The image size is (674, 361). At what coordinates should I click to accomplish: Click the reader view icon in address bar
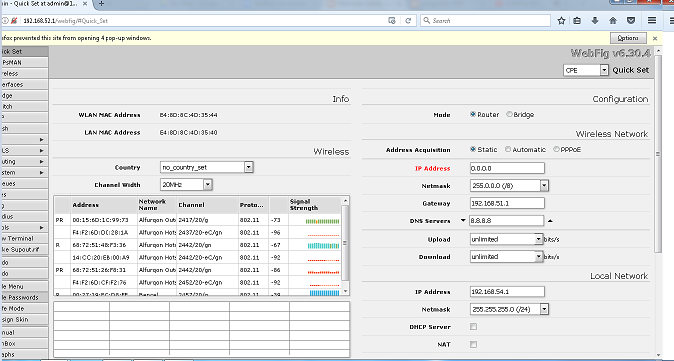392,21
